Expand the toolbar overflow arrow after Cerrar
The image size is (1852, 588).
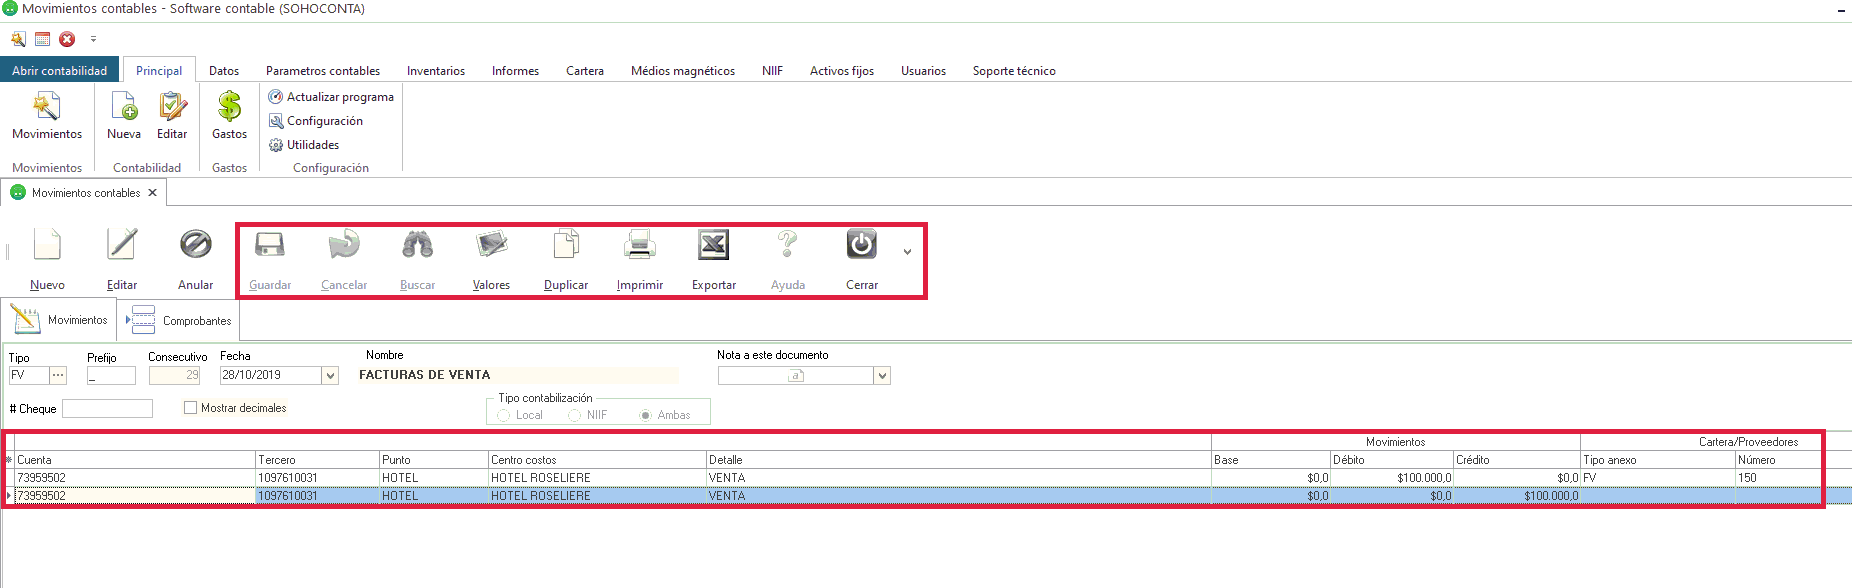(x=907, y=252)
